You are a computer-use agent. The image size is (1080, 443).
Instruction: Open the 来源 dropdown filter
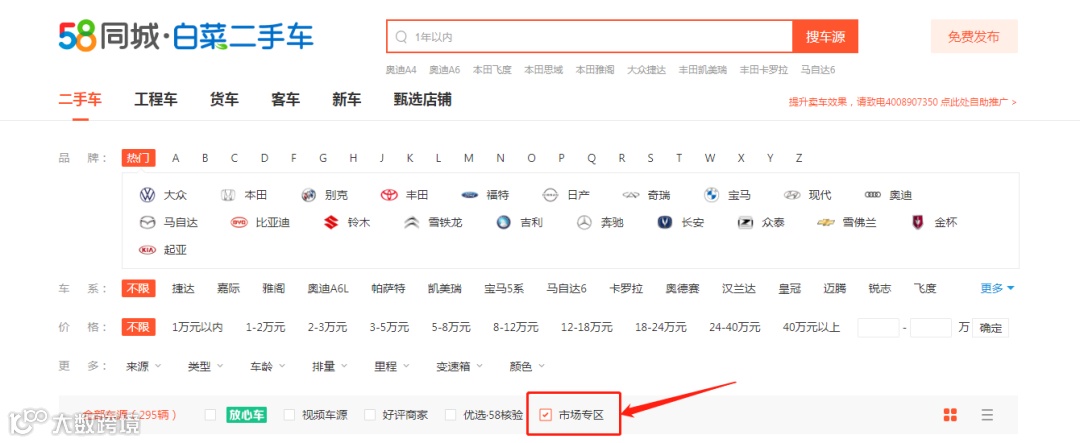pyautogui.click(x=143, y=367)
